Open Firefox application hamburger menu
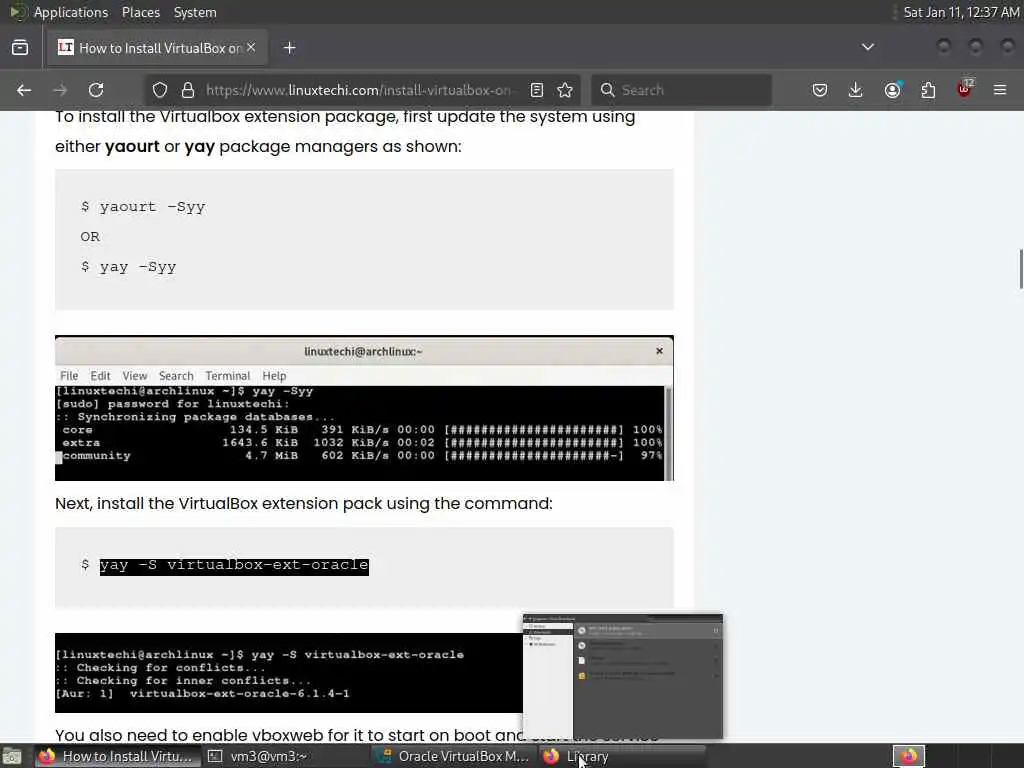The image size is (1024, 768). (1000, 90)
